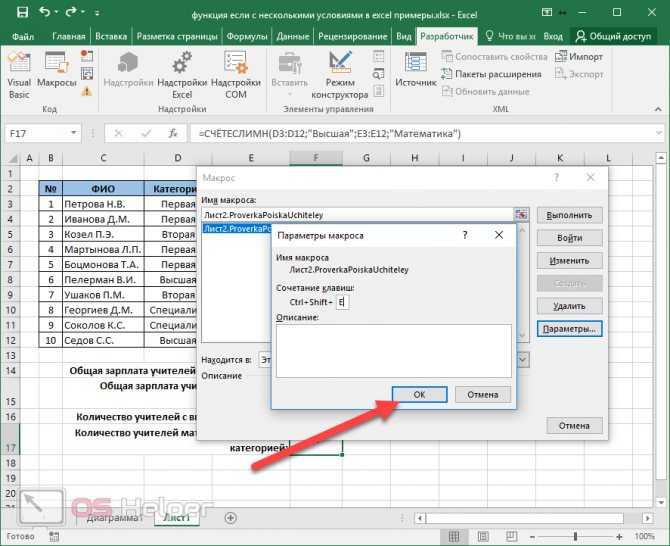This screenshot has height=546, width=670.
Task: Click the shortcut key field after Ctrl+Shift+
Action: [x=342, y=302]
